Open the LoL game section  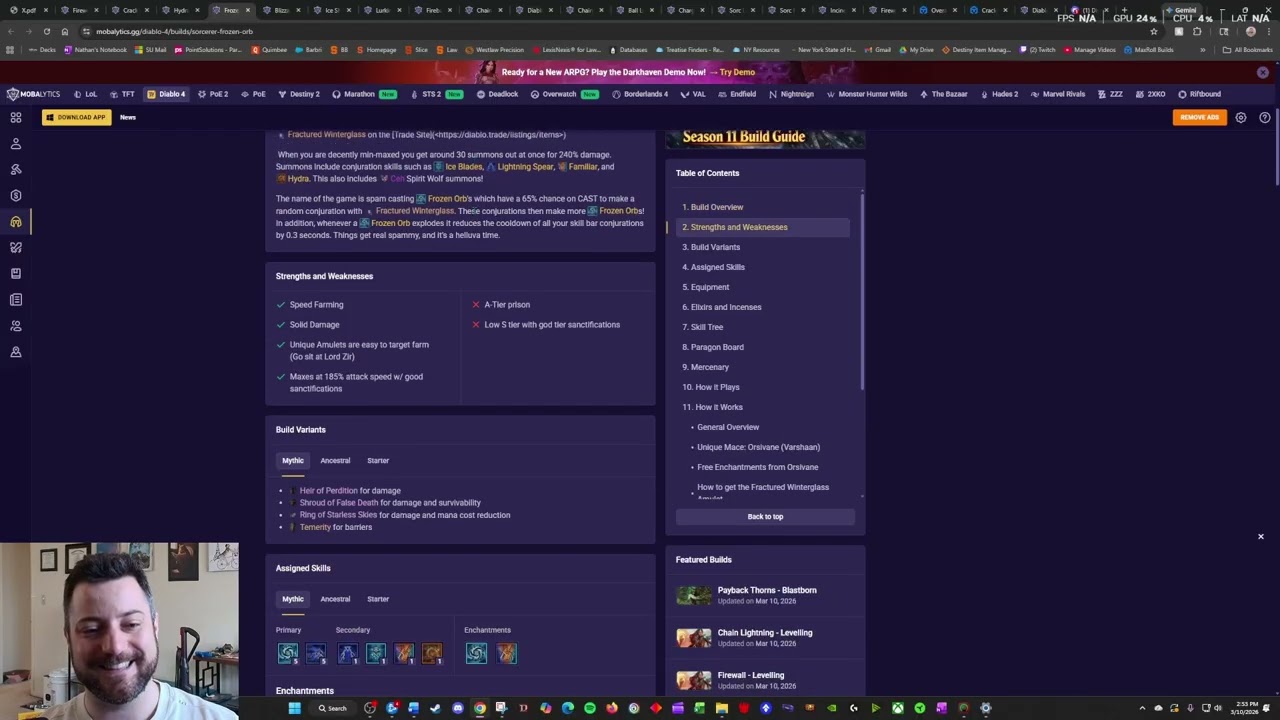[86, 94]
